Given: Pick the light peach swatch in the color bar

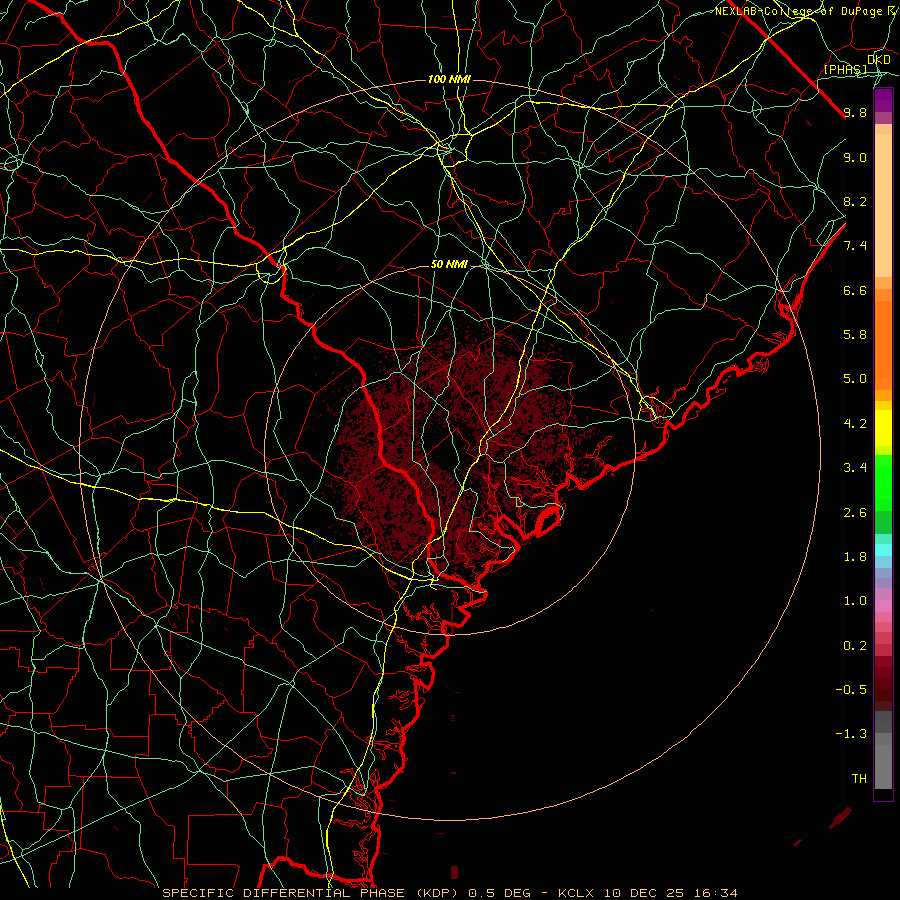Looking at the screenshot, I should (883, 205).
